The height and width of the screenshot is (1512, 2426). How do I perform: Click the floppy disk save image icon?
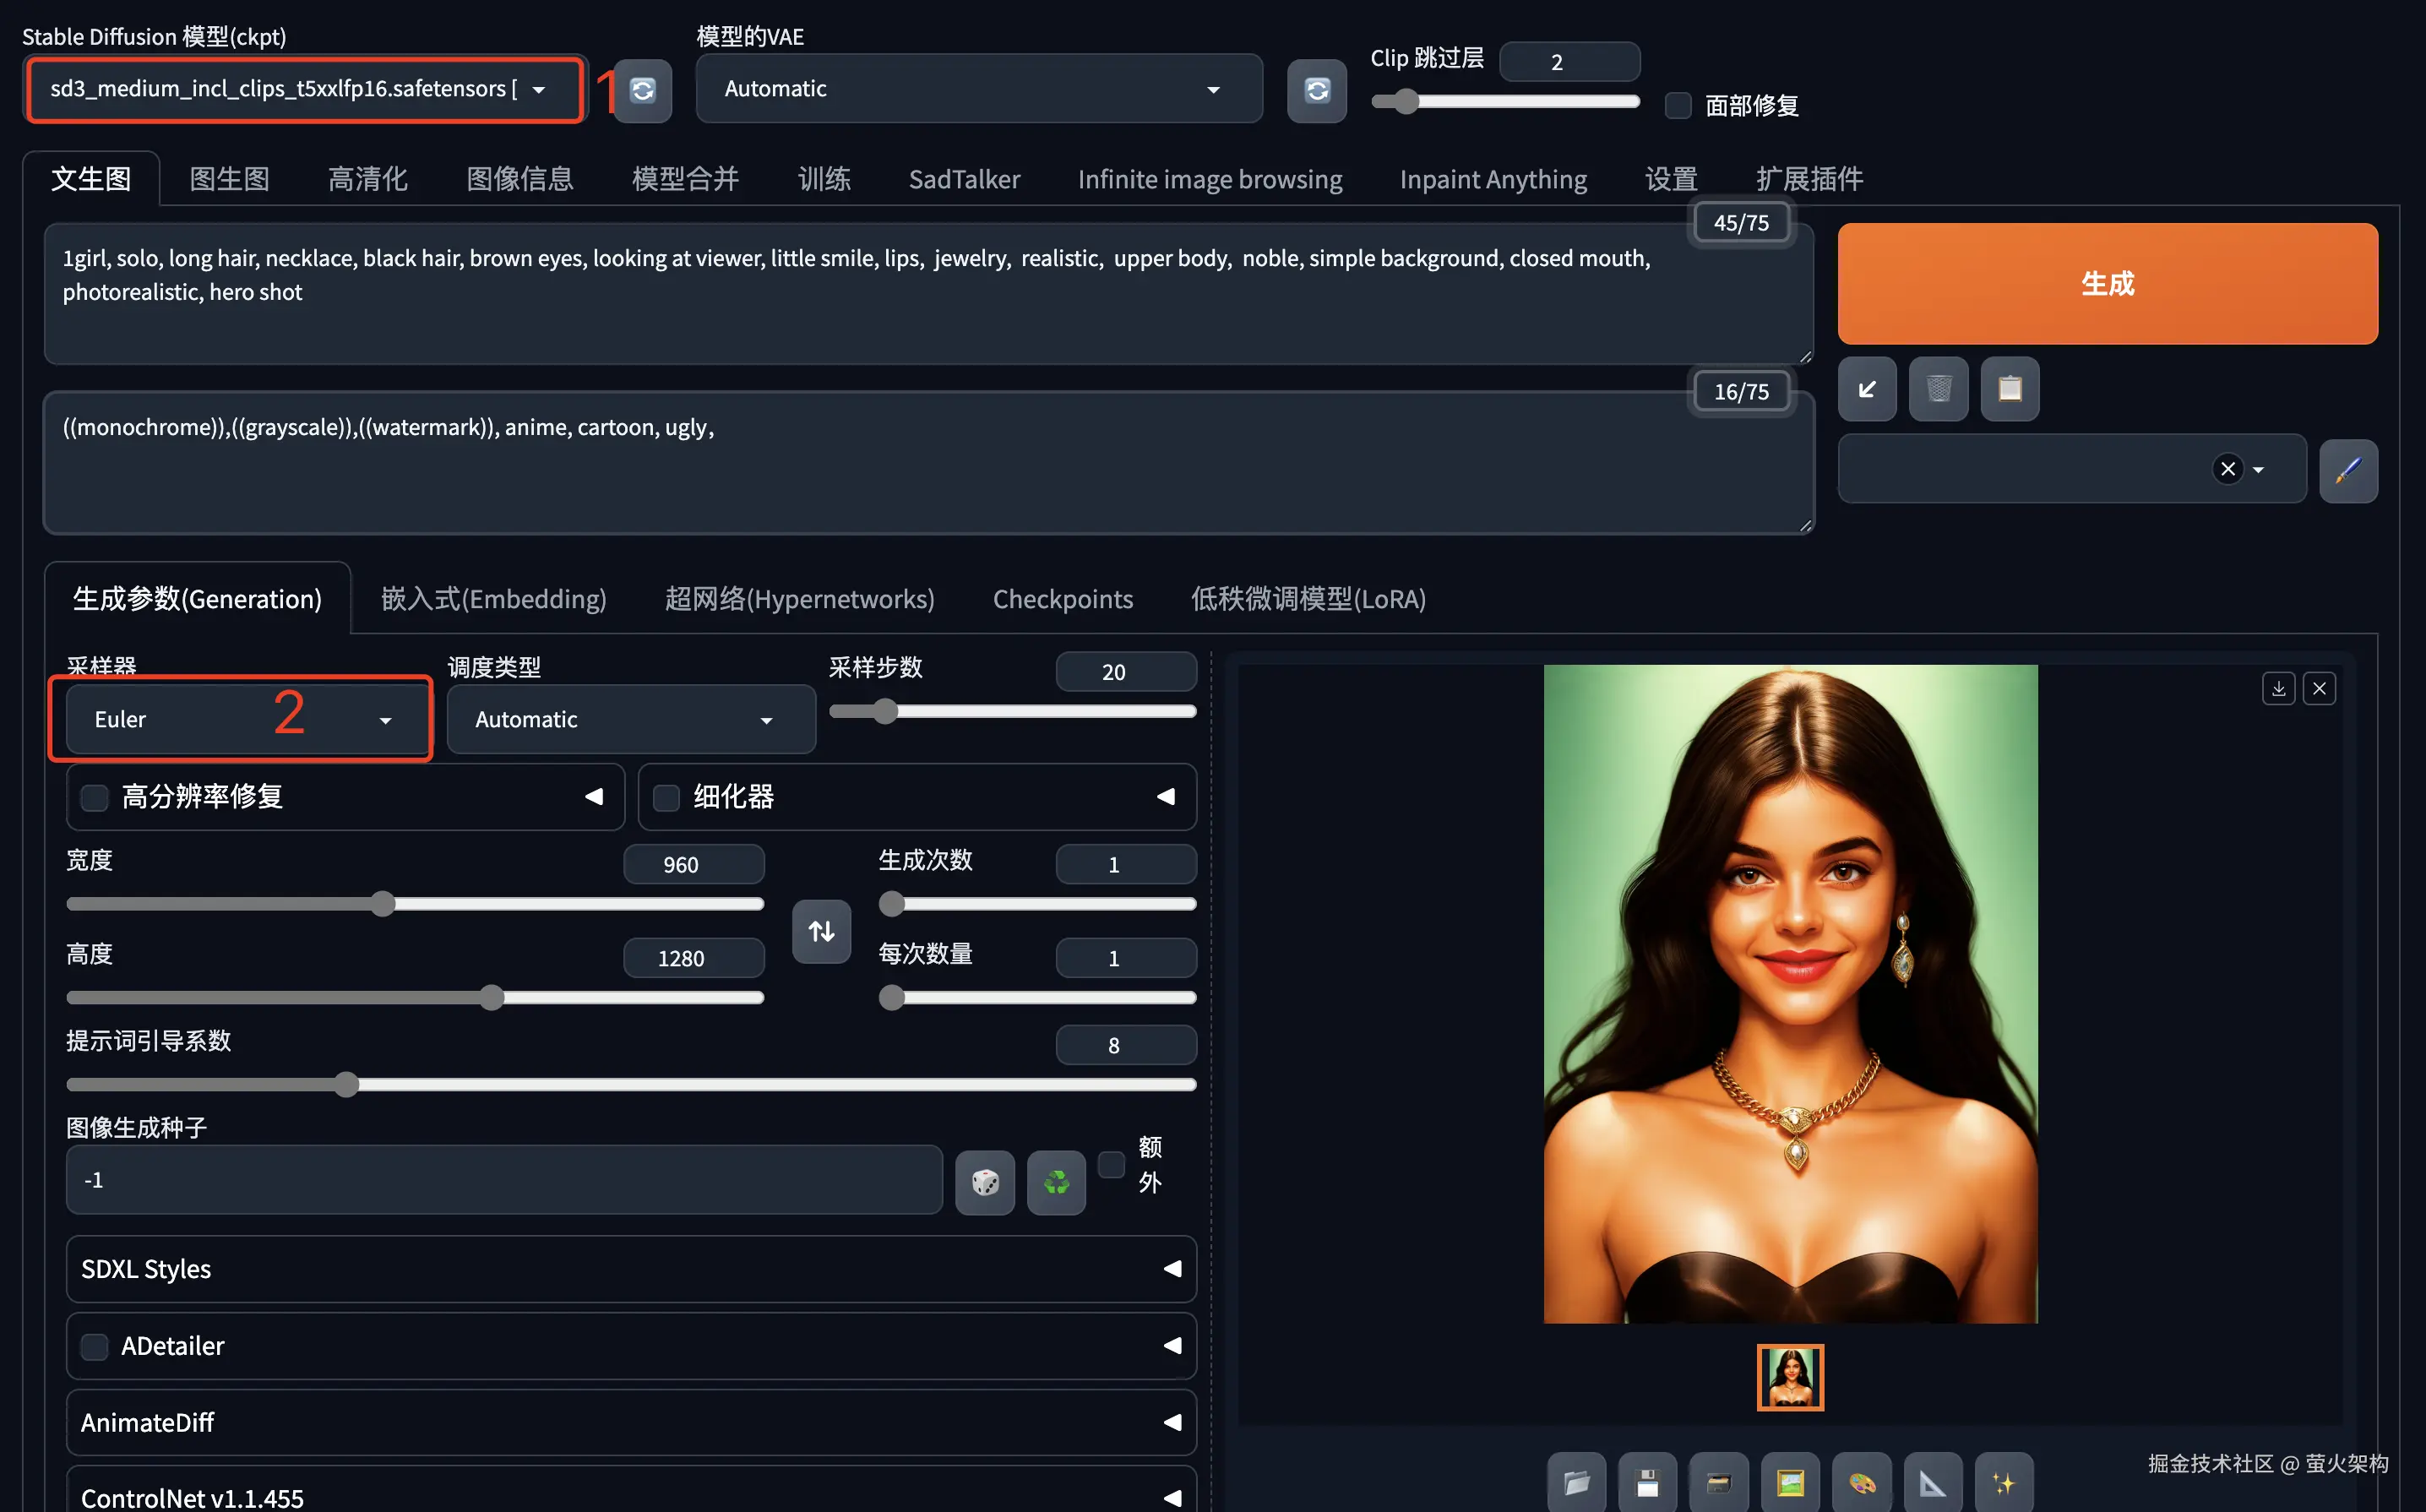click(x=1647, y=1482)
